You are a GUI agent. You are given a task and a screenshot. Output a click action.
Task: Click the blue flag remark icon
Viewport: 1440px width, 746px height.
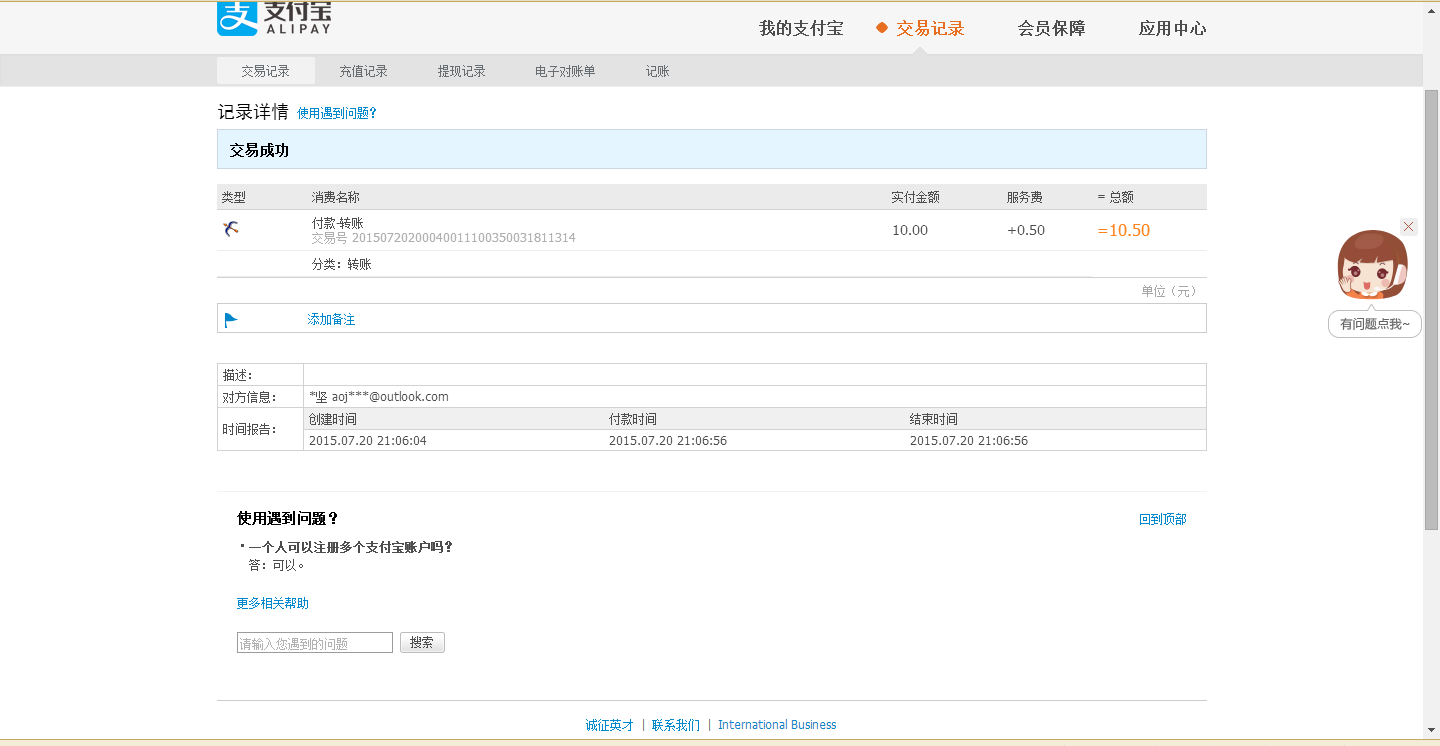click(x=231, y=320)
